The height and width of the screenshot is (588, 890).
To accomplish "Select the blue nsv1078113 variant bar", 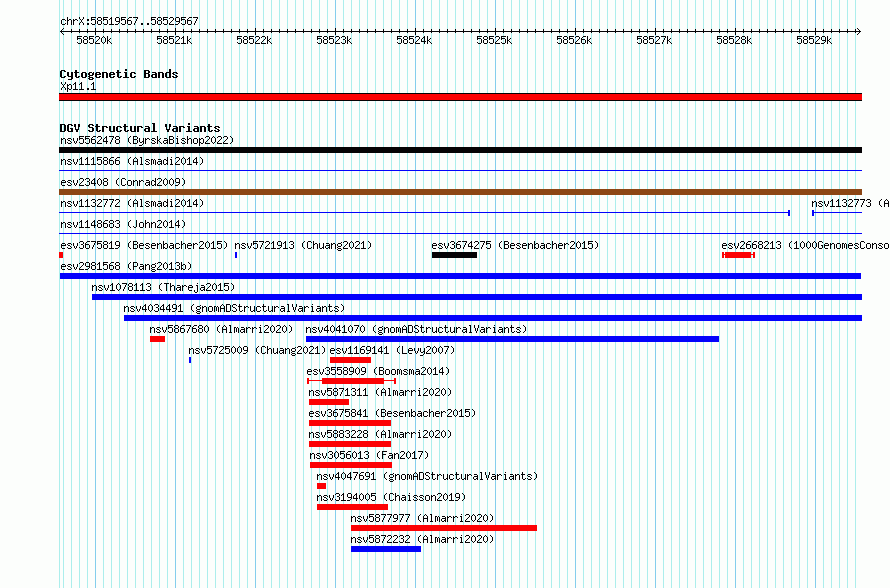I will (477, 297).
